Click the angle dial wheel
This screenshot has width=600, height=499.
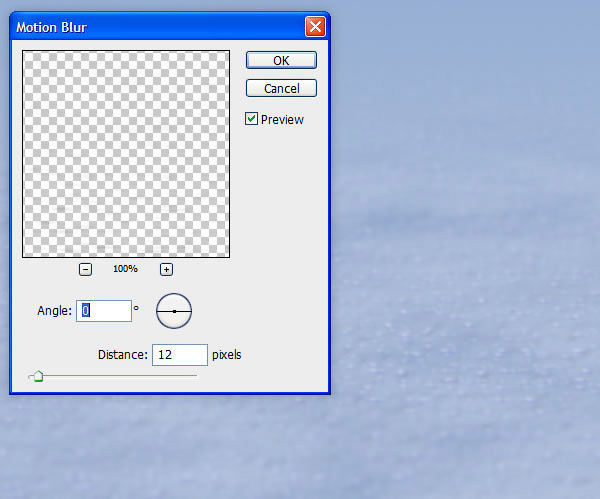coord(174,311)
